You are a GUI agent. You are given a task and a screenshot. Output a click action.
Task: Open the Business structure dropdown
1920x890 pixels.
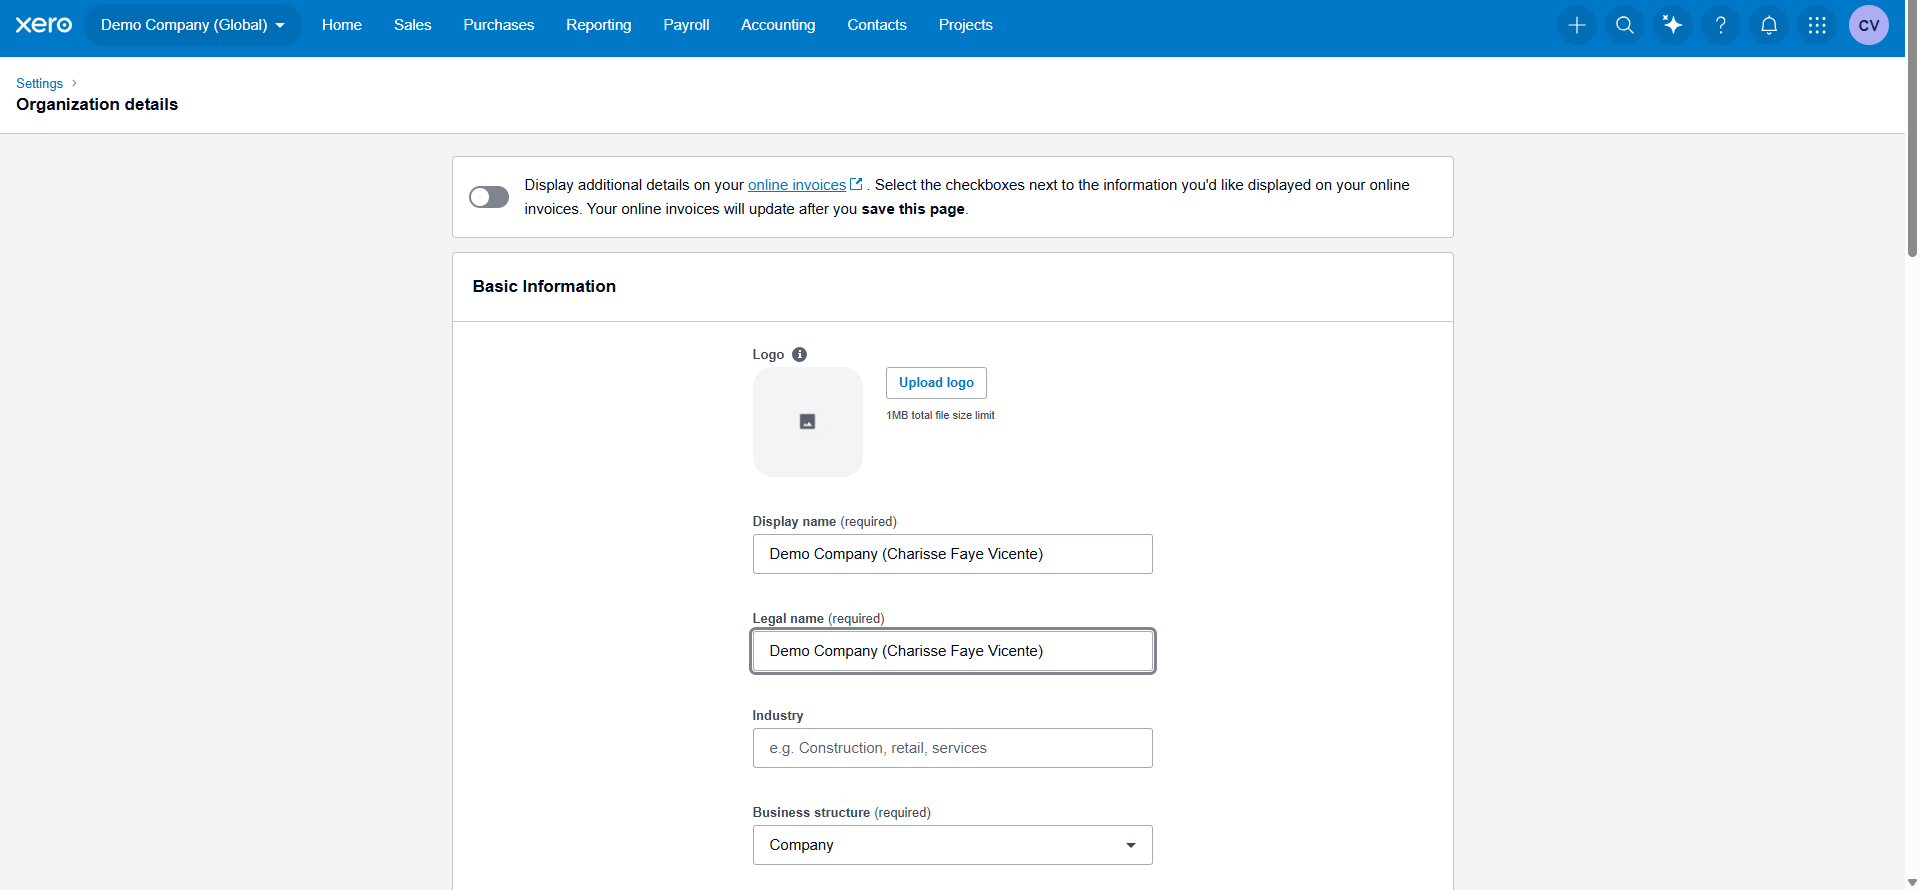[952, 845]
